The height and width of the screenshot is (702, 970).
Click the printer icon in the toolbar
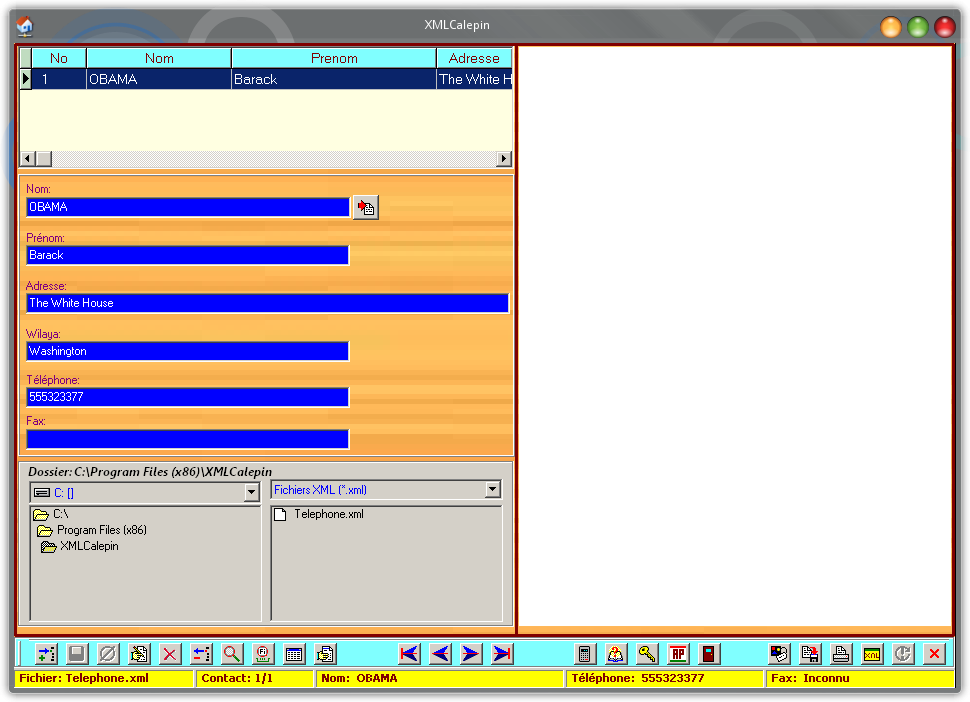tap(841, 654)
